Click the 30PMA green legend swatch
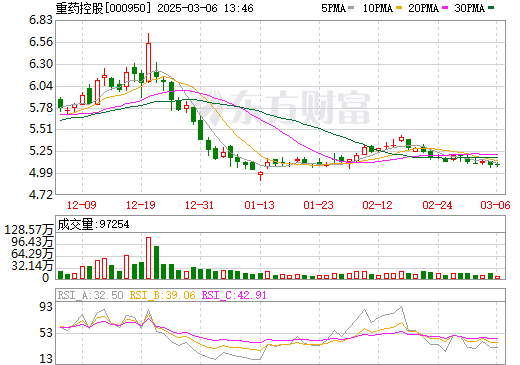The width and height of the screenshot is (520, 365). pos(491,8)
